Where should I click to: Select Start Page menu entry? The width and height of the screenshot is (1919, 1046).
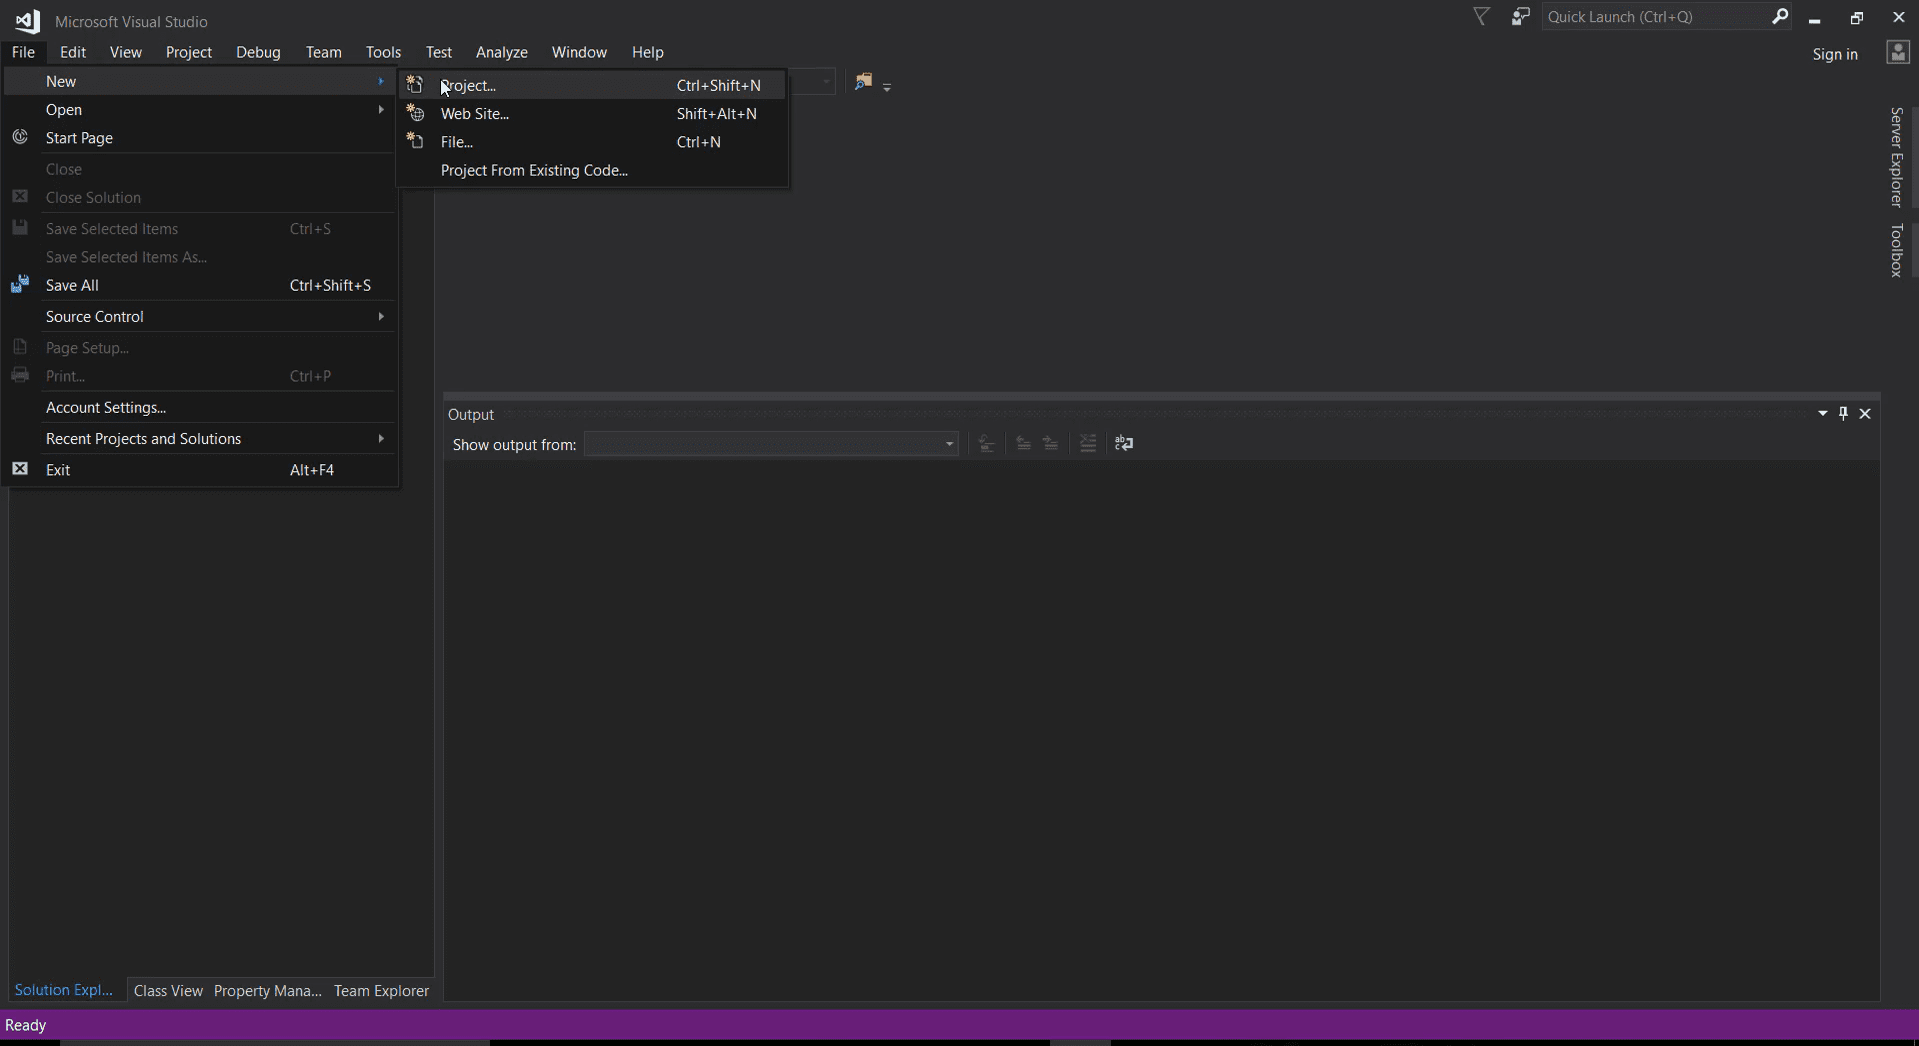(200, 137)
